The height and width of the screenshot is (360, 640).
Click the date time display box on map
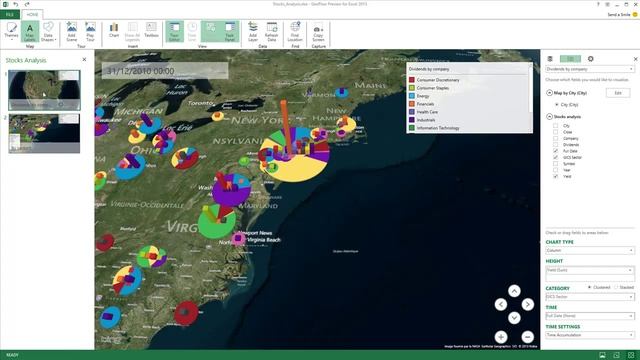[165, 71]
